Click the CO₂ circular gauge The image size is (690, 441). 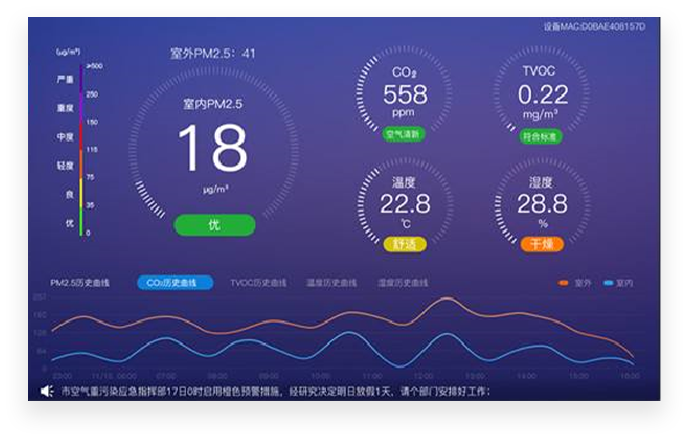pos(404,96)
